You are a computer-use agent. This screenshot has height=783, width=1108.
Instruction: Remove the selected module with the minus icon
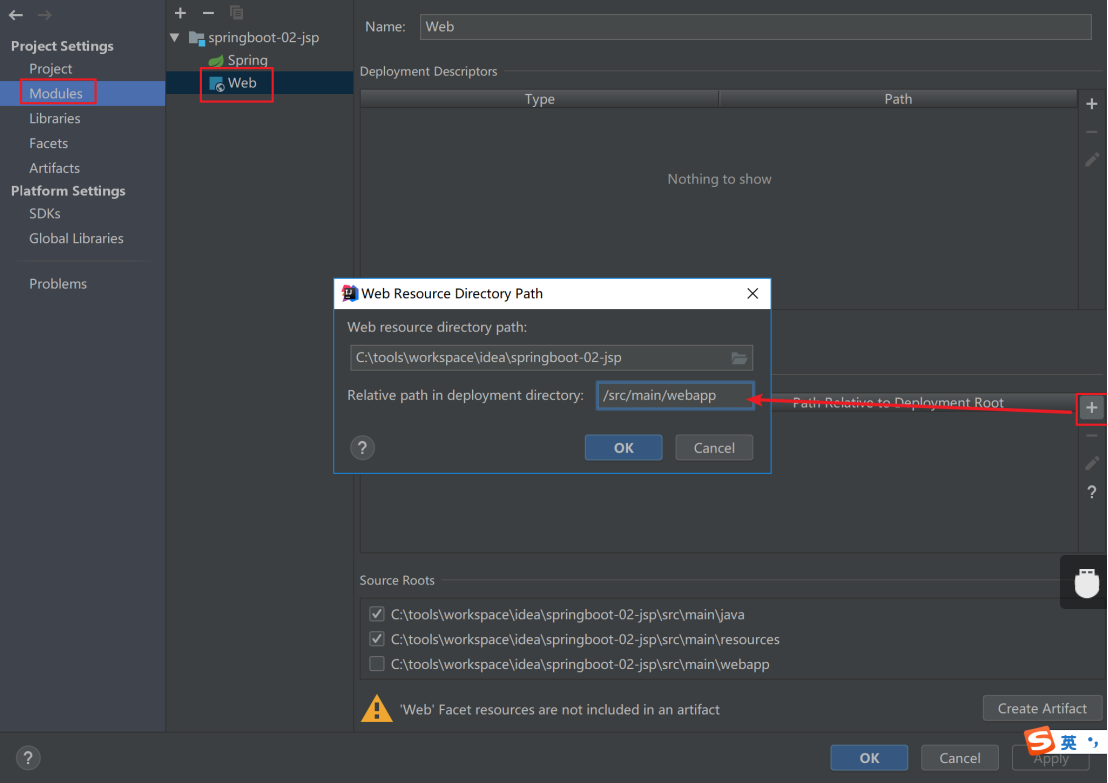tap(208, 13)
